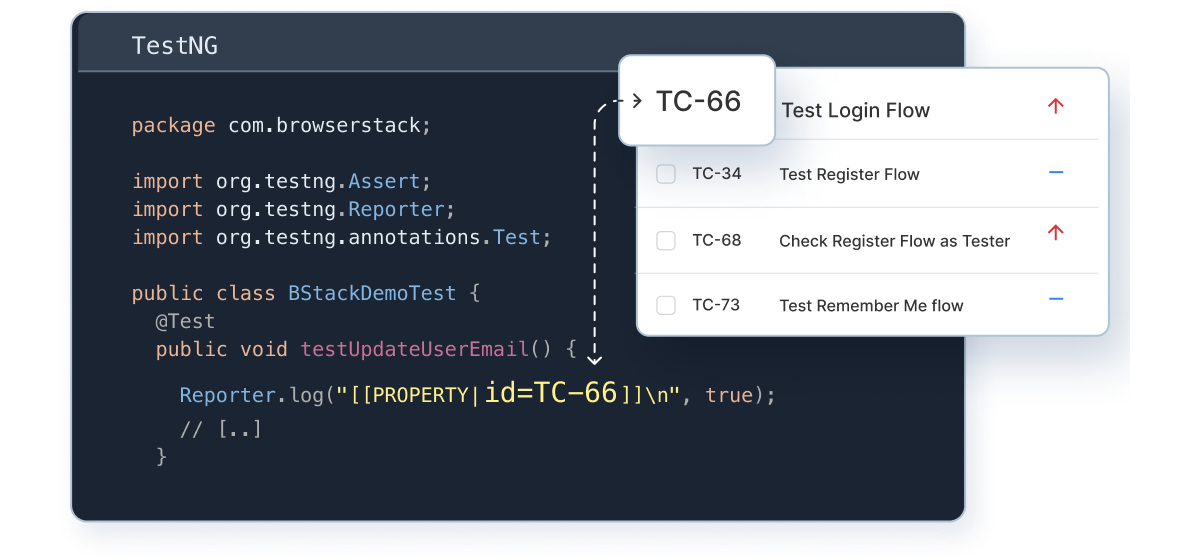
Task: Click the TC-66 callout badge
Action: pyautogui.click(x=697, y=100)
